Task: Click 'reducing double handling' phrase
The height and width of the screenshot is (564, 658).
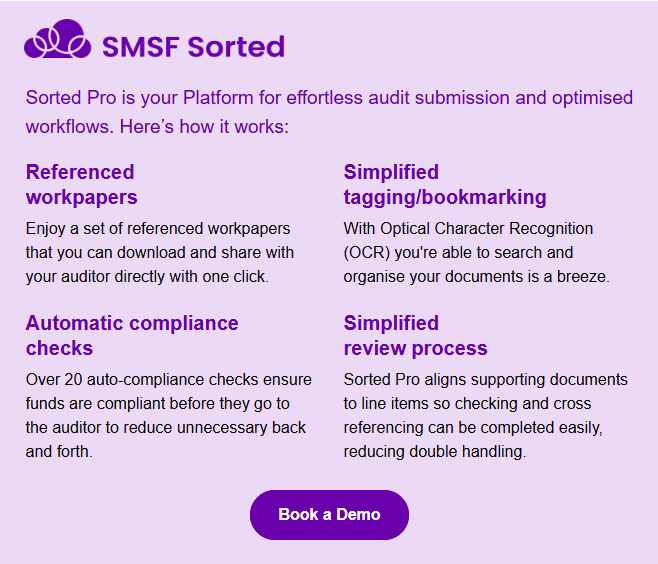Action: [x=433, y=452]
